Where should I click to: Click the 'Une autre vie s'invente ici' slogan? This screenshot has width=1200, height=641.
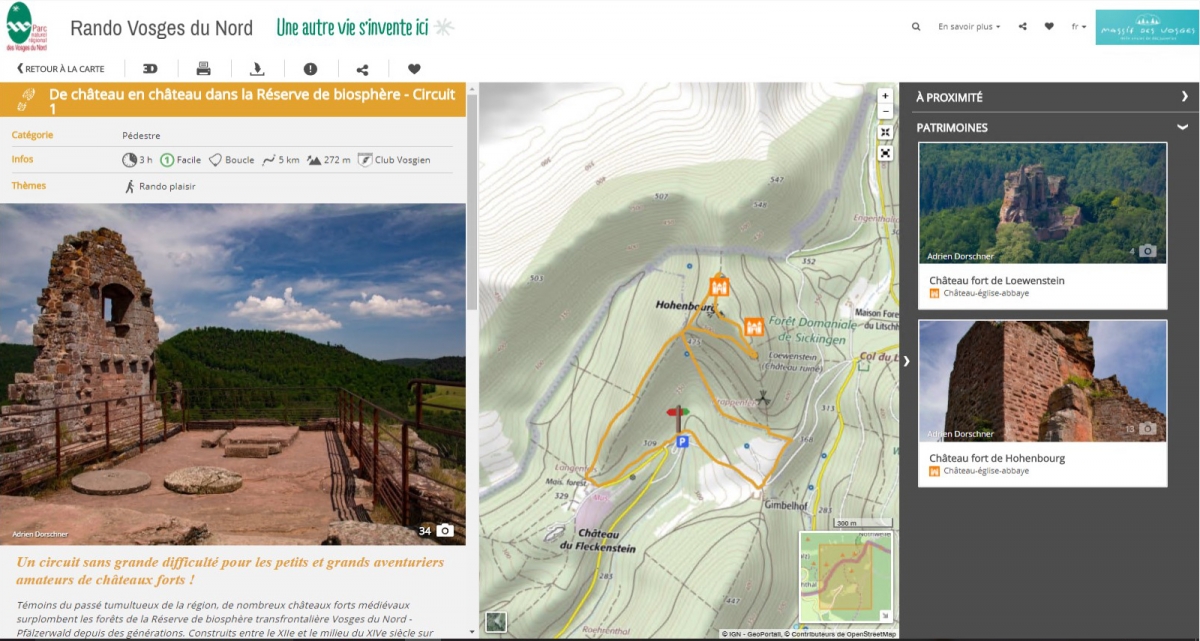pos(352,27)
